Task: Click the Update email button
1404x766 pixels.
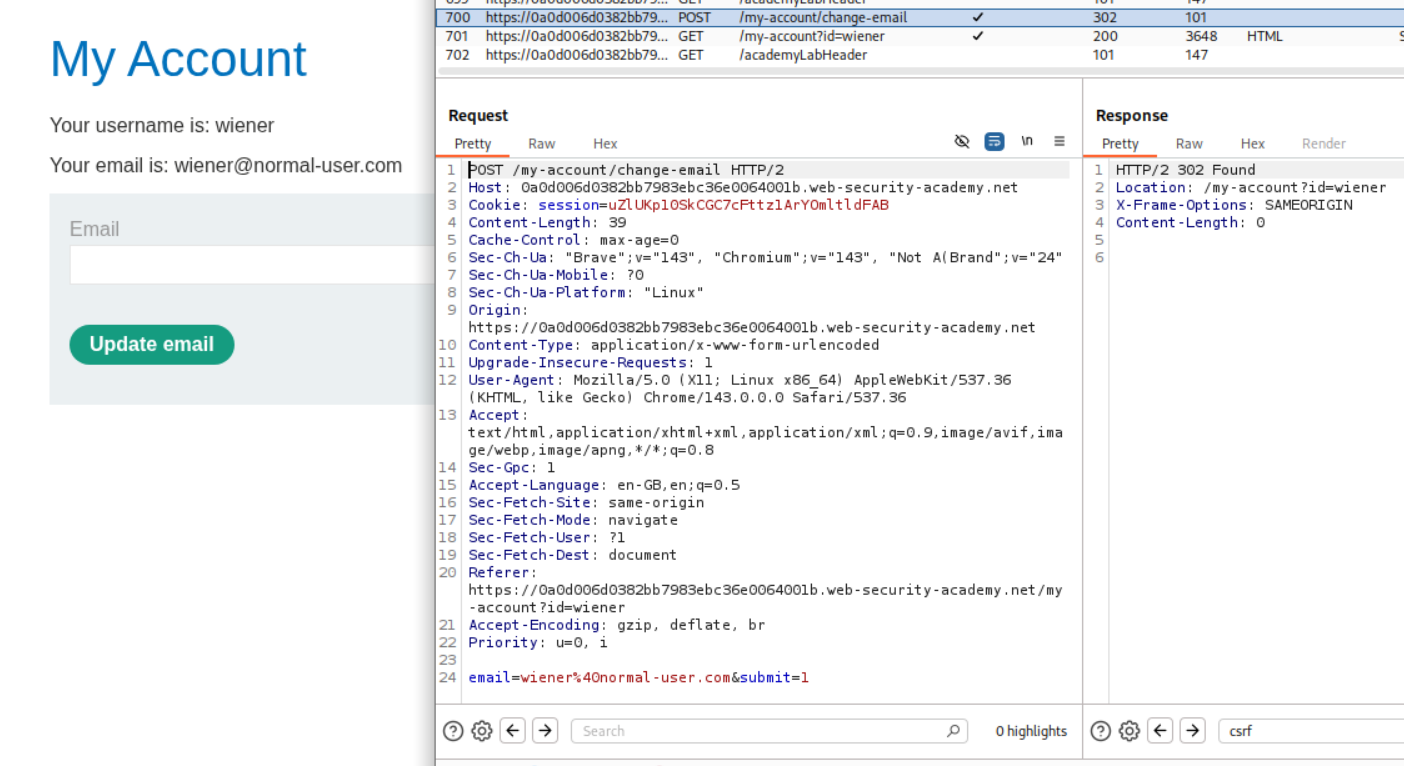Action: [x=152, y=345]
